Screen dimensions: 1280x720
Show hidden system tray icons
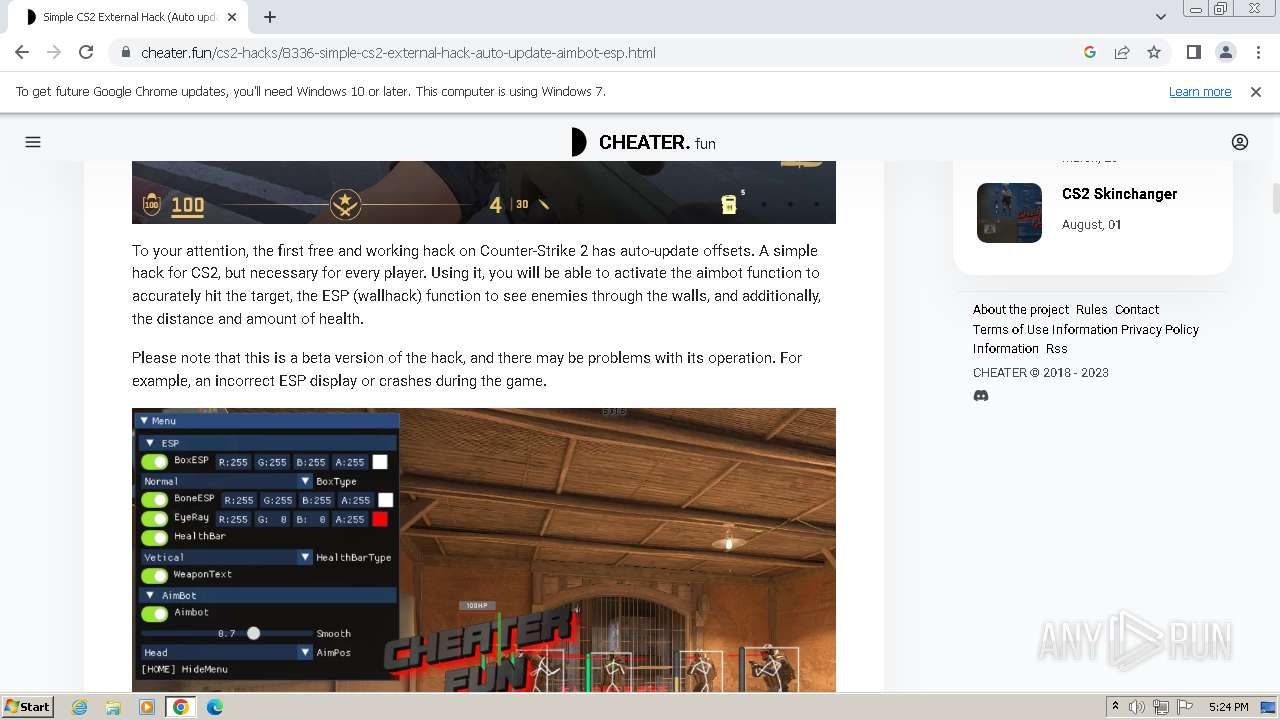(1115, 707)
